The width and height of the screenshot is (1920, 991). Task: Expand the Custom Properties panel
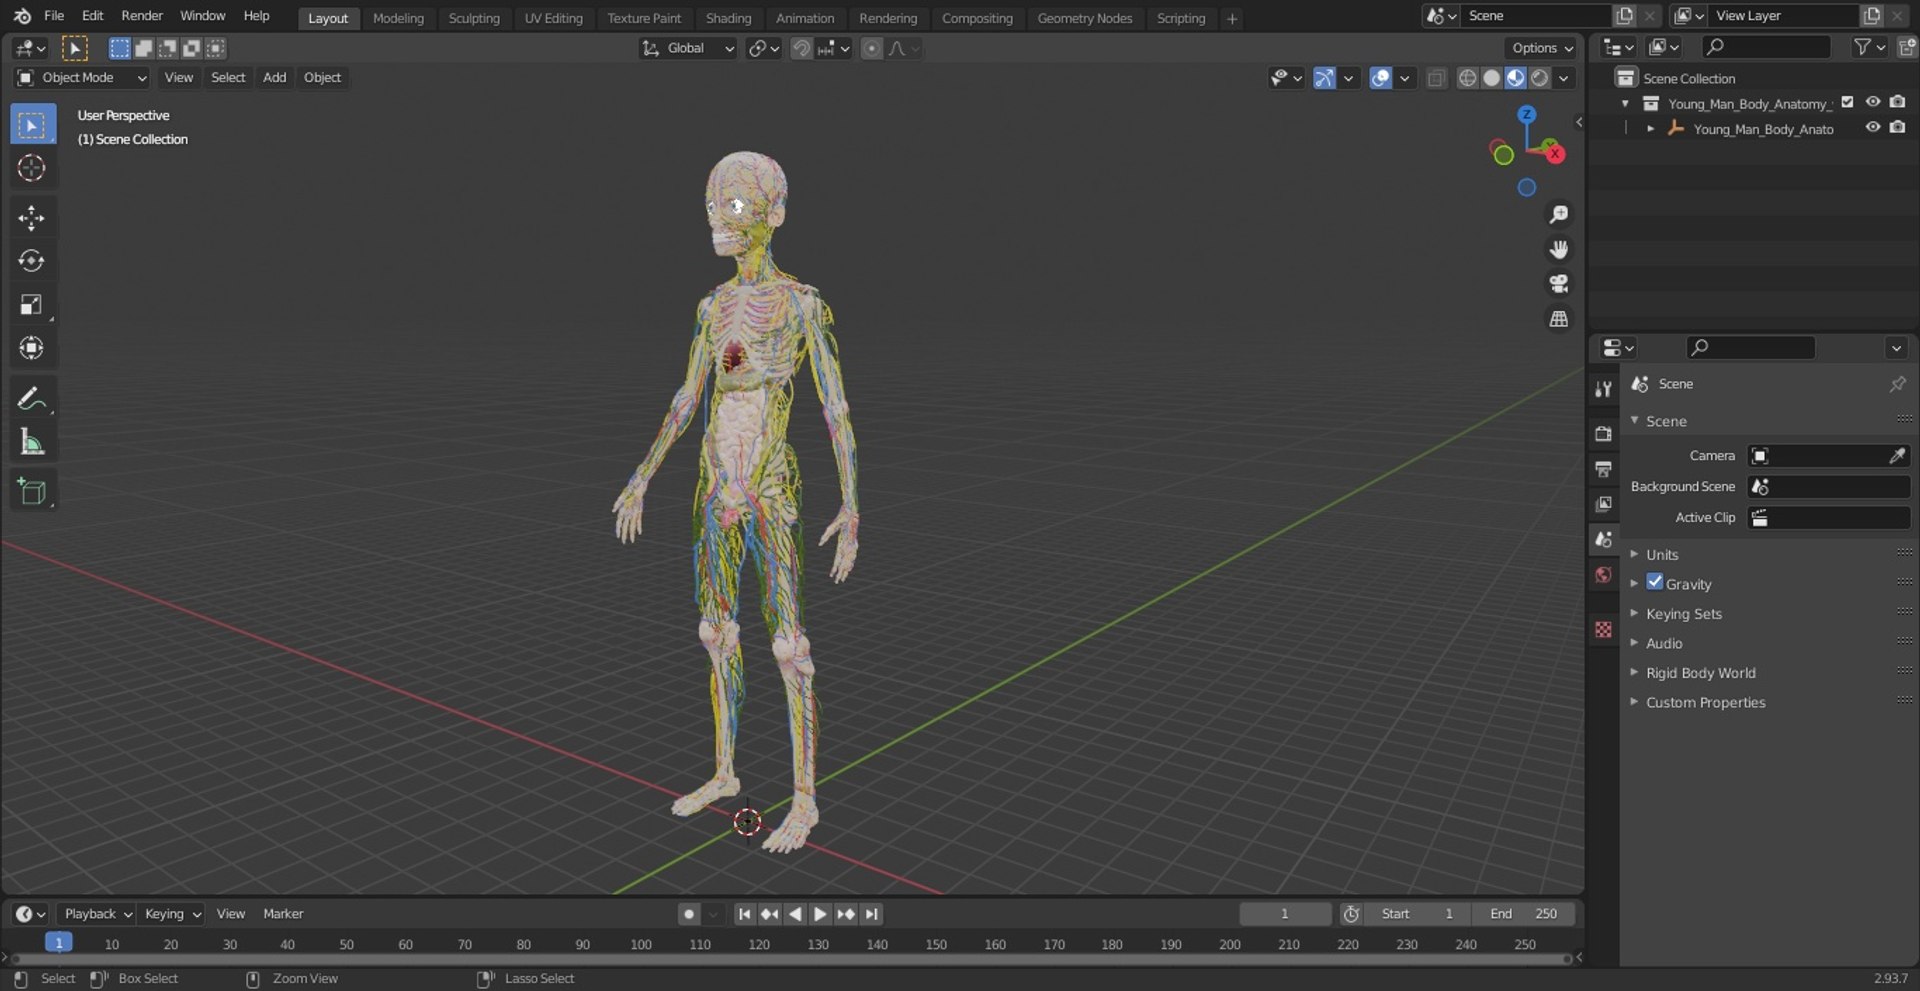1705,703
